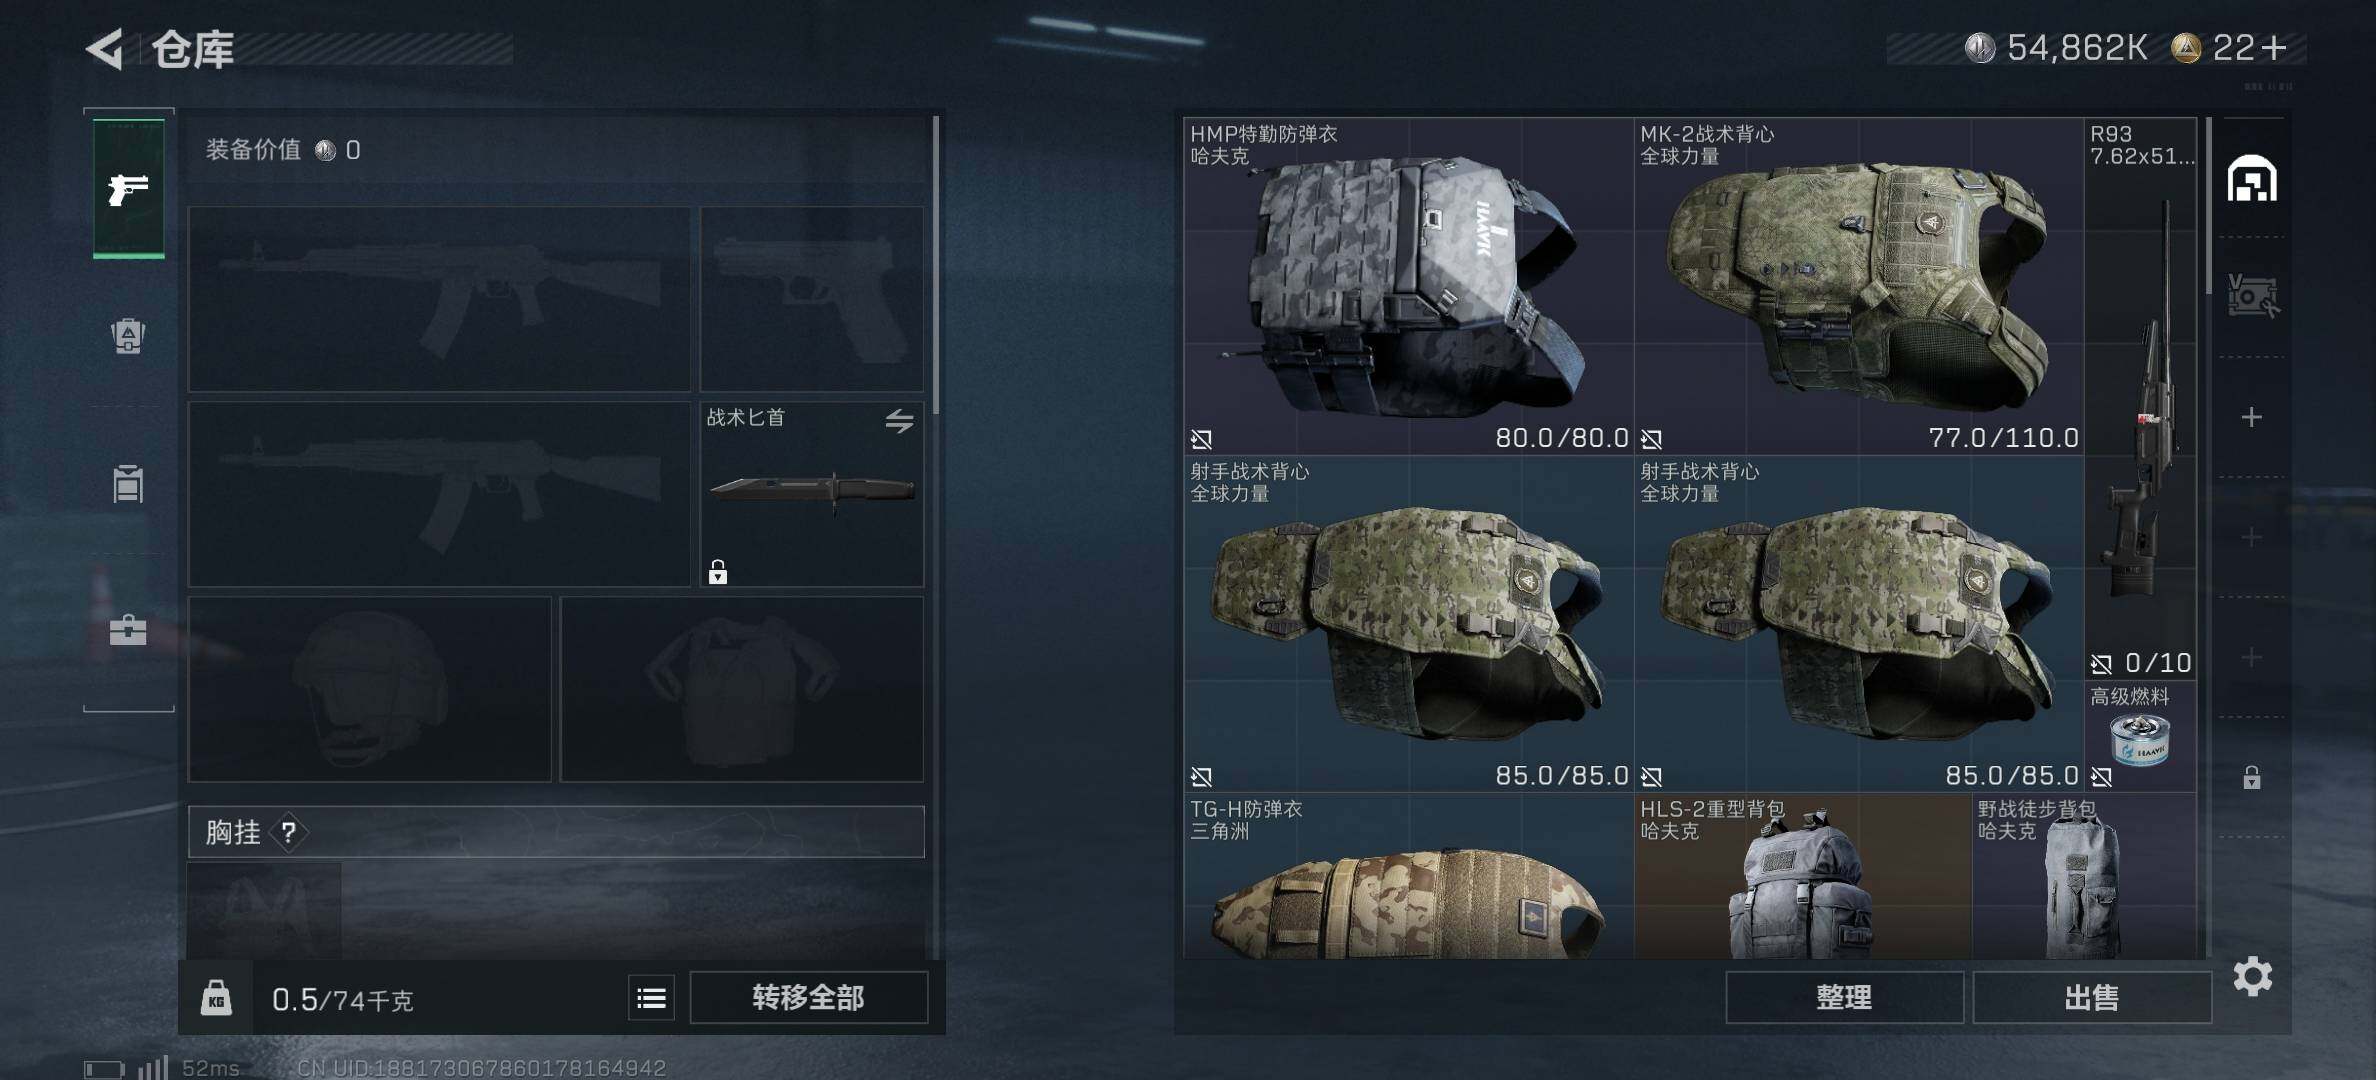Click 整理 to sort the stash

tap(1844, 997)
